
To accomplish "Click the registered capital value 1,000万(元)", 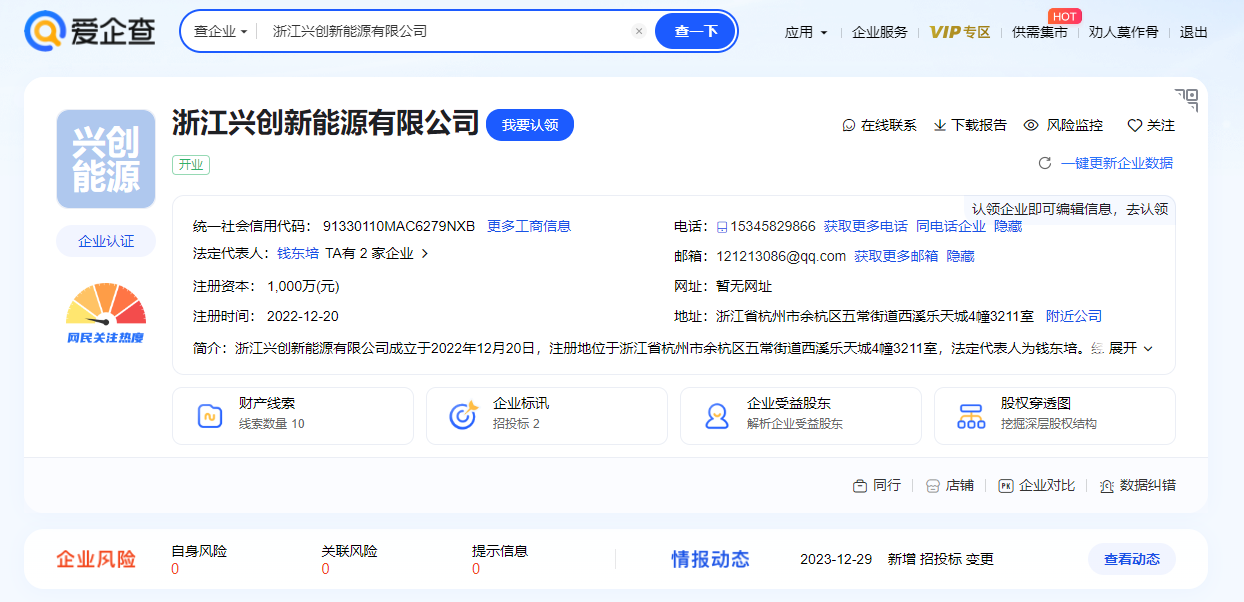I will tap(303, 286).
